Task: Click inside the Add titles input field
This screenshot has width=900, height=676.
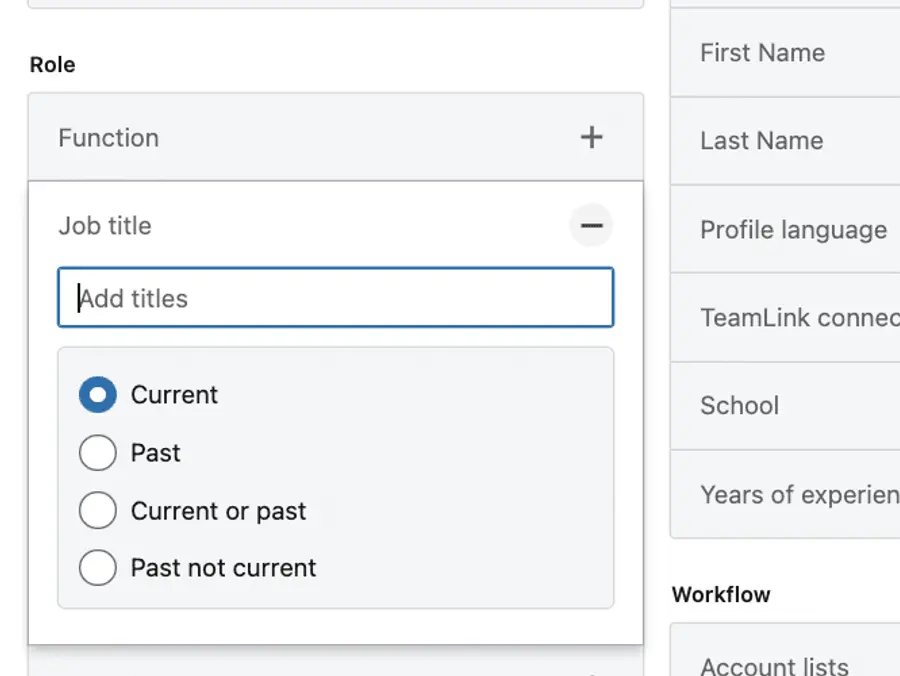Action: pyautogui.click(x=335, y=297)
